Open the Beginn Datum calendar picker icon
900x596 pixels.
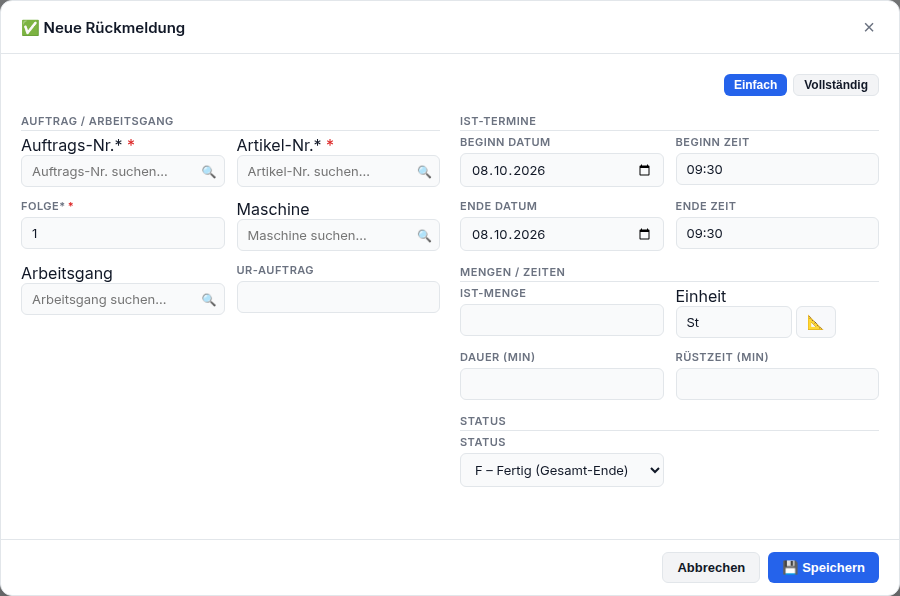645,170
